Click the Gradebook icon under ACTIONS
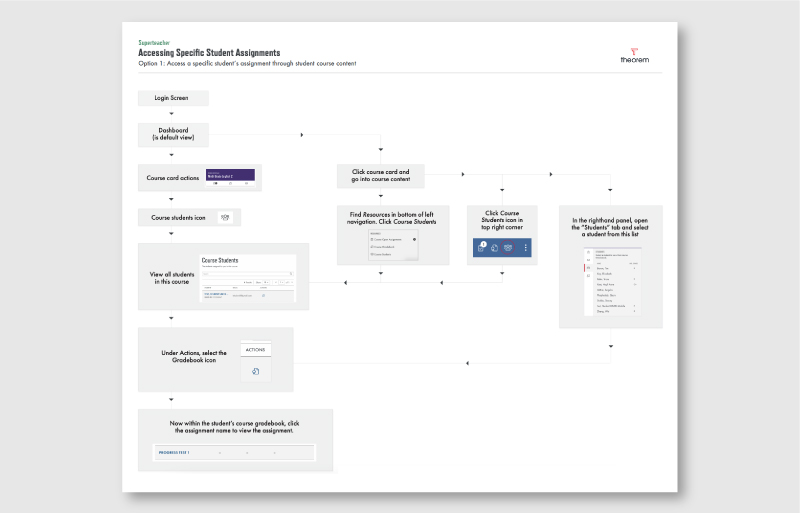This screenshot has width=800, height=513. 256,371
